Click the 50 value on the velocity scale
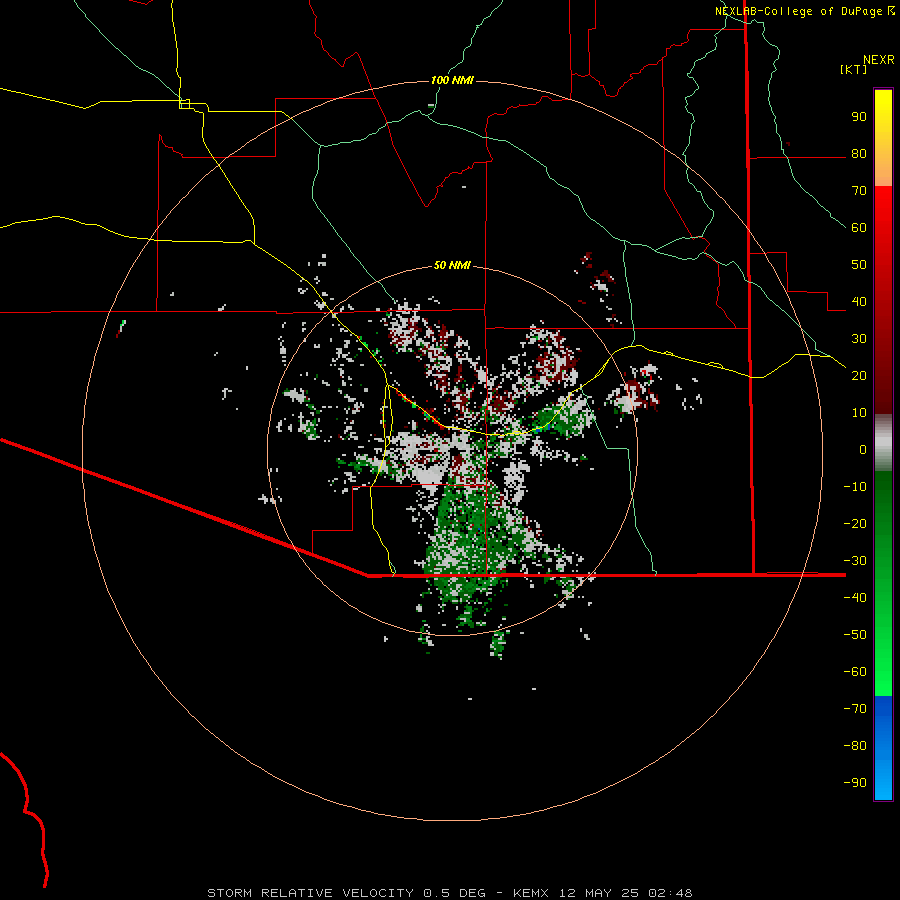 point(859,265)
